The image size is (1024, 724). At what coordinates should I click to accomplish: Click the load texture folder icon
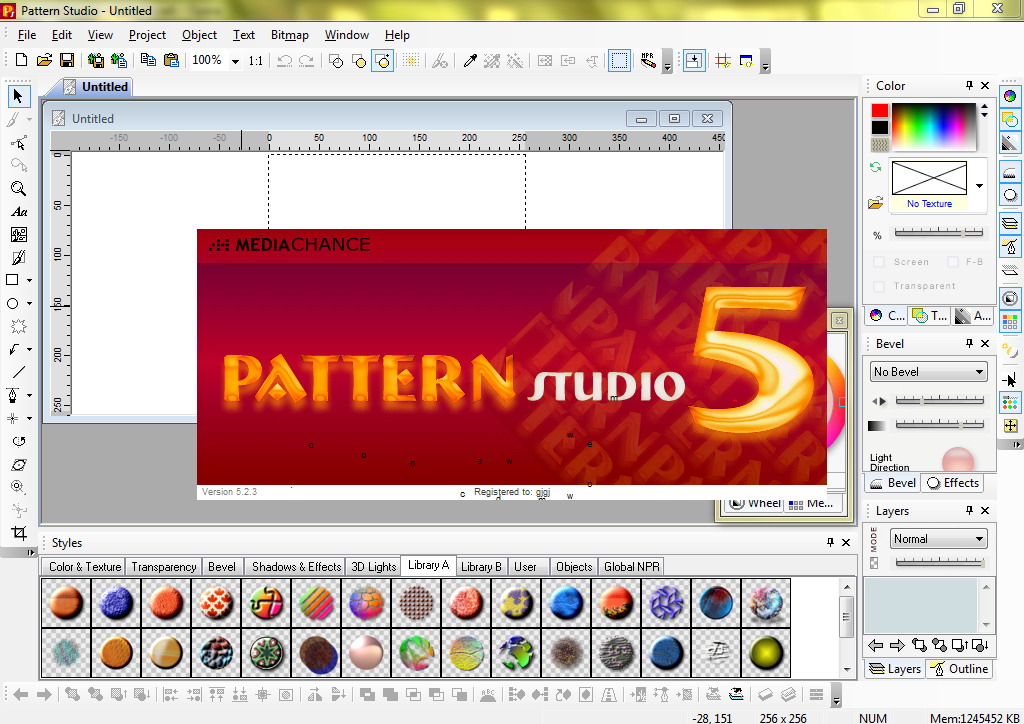coord(876,203)
